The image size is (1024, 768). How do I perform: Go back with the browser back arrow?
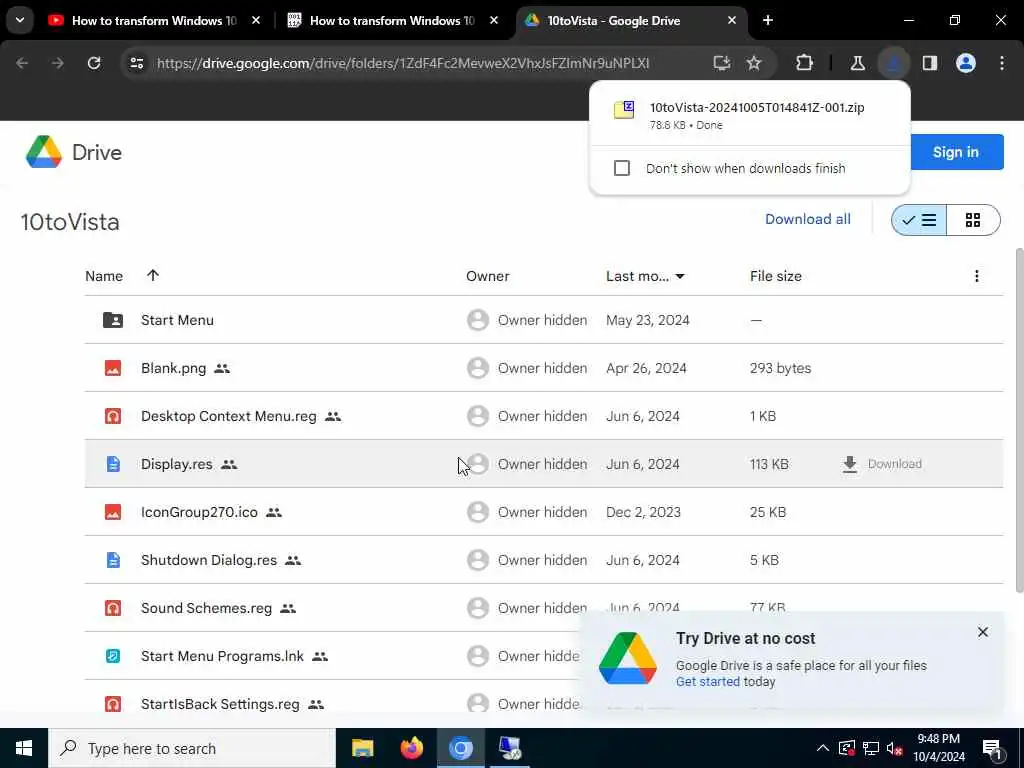[x=22, y=63]
